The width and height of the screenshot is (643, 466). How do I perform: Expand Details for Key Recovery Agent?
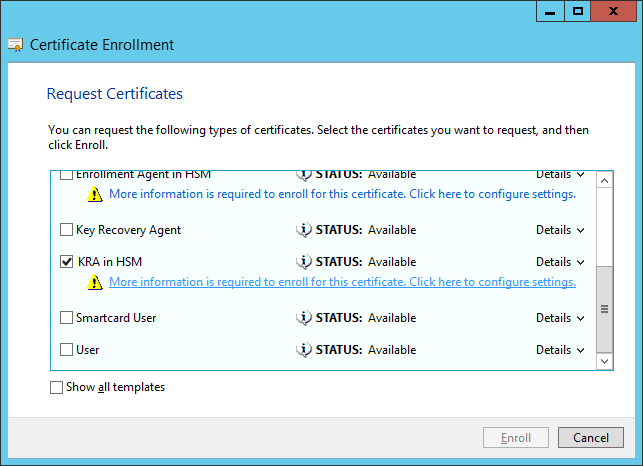coord(560,230)
